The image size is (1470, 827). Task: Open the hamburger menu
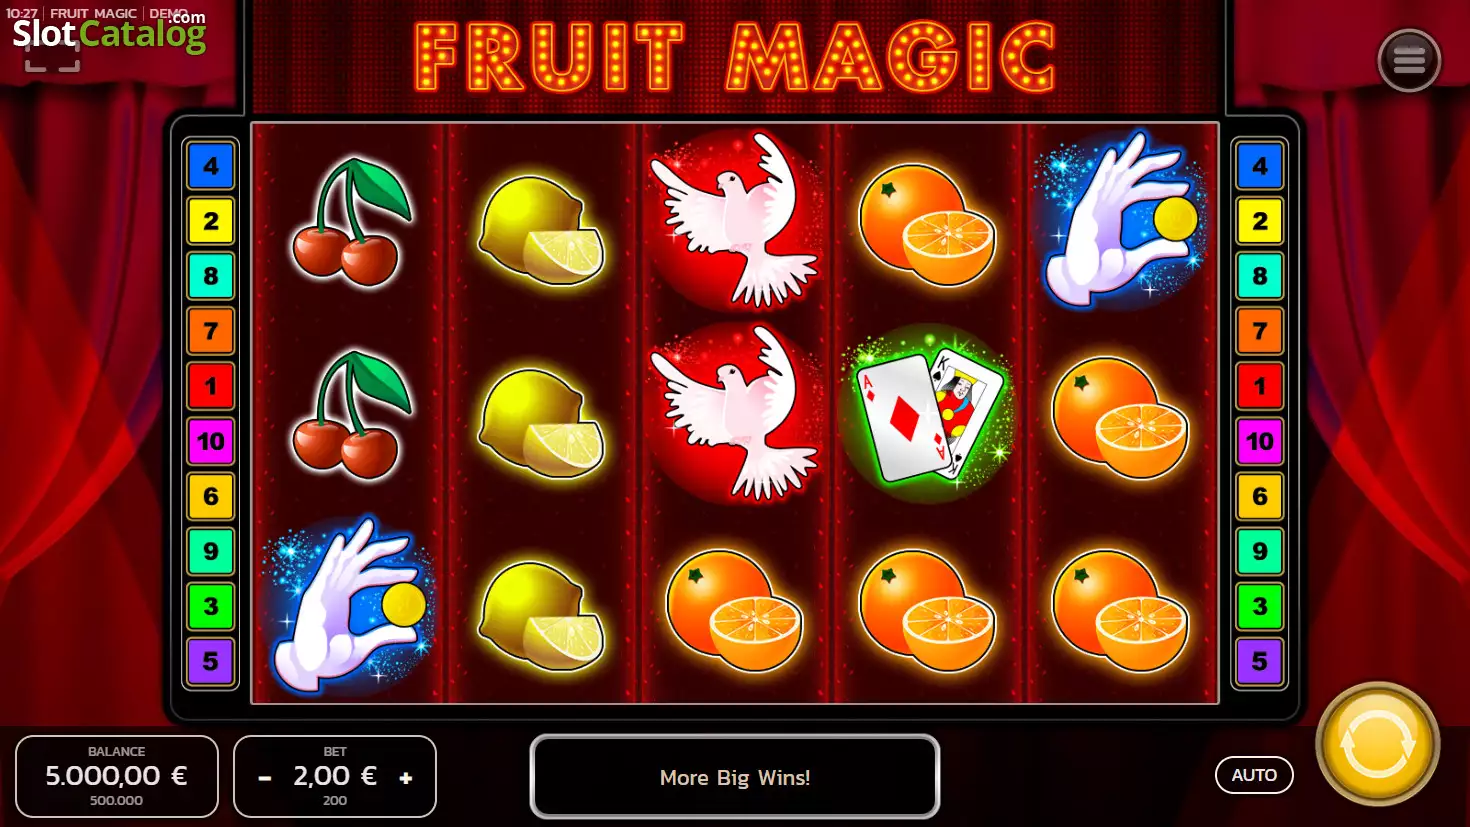coord(1408,61)
